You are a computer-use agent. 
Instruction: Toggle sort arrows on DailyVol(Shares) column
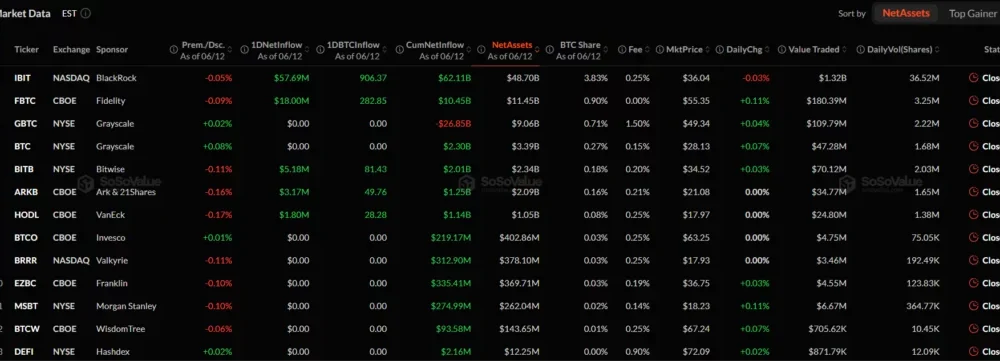tap(936, 50)
